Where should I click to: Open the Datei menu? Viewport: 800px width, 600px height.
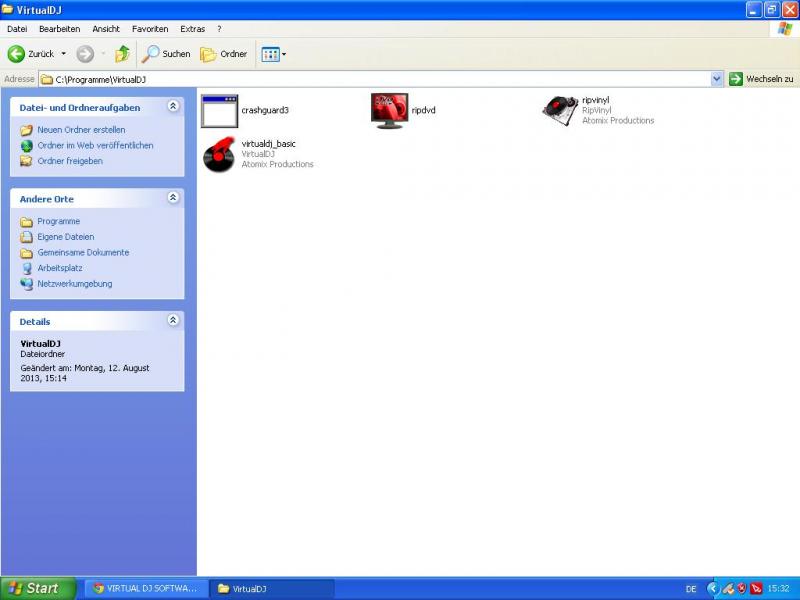pos(17,29)
